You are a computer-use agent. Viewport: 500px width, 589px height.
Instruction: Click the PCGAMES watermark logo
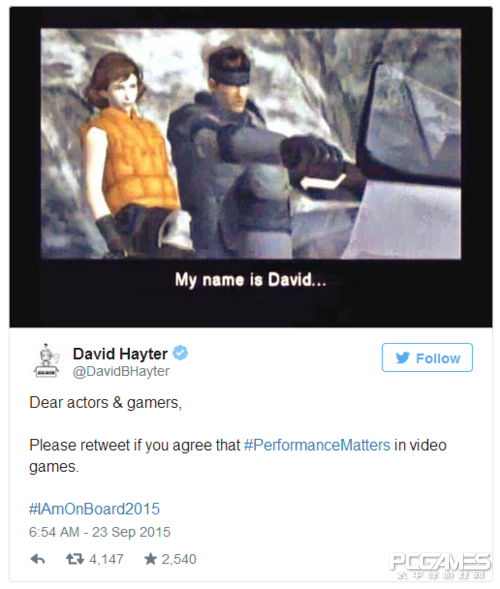(440, 565)
